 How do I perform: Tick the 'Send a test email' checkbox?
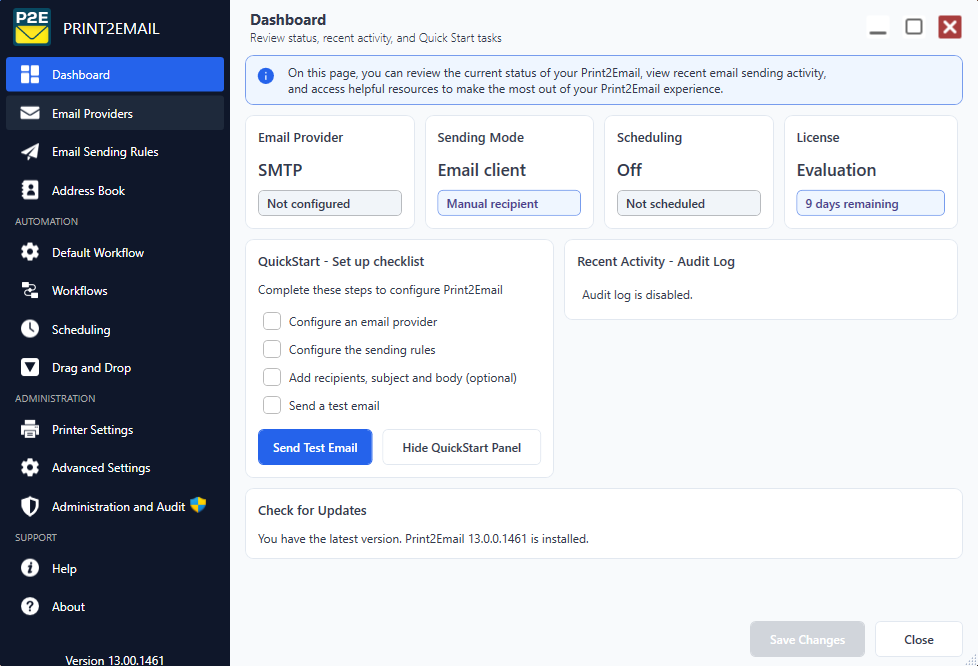[x=272, y=405]
